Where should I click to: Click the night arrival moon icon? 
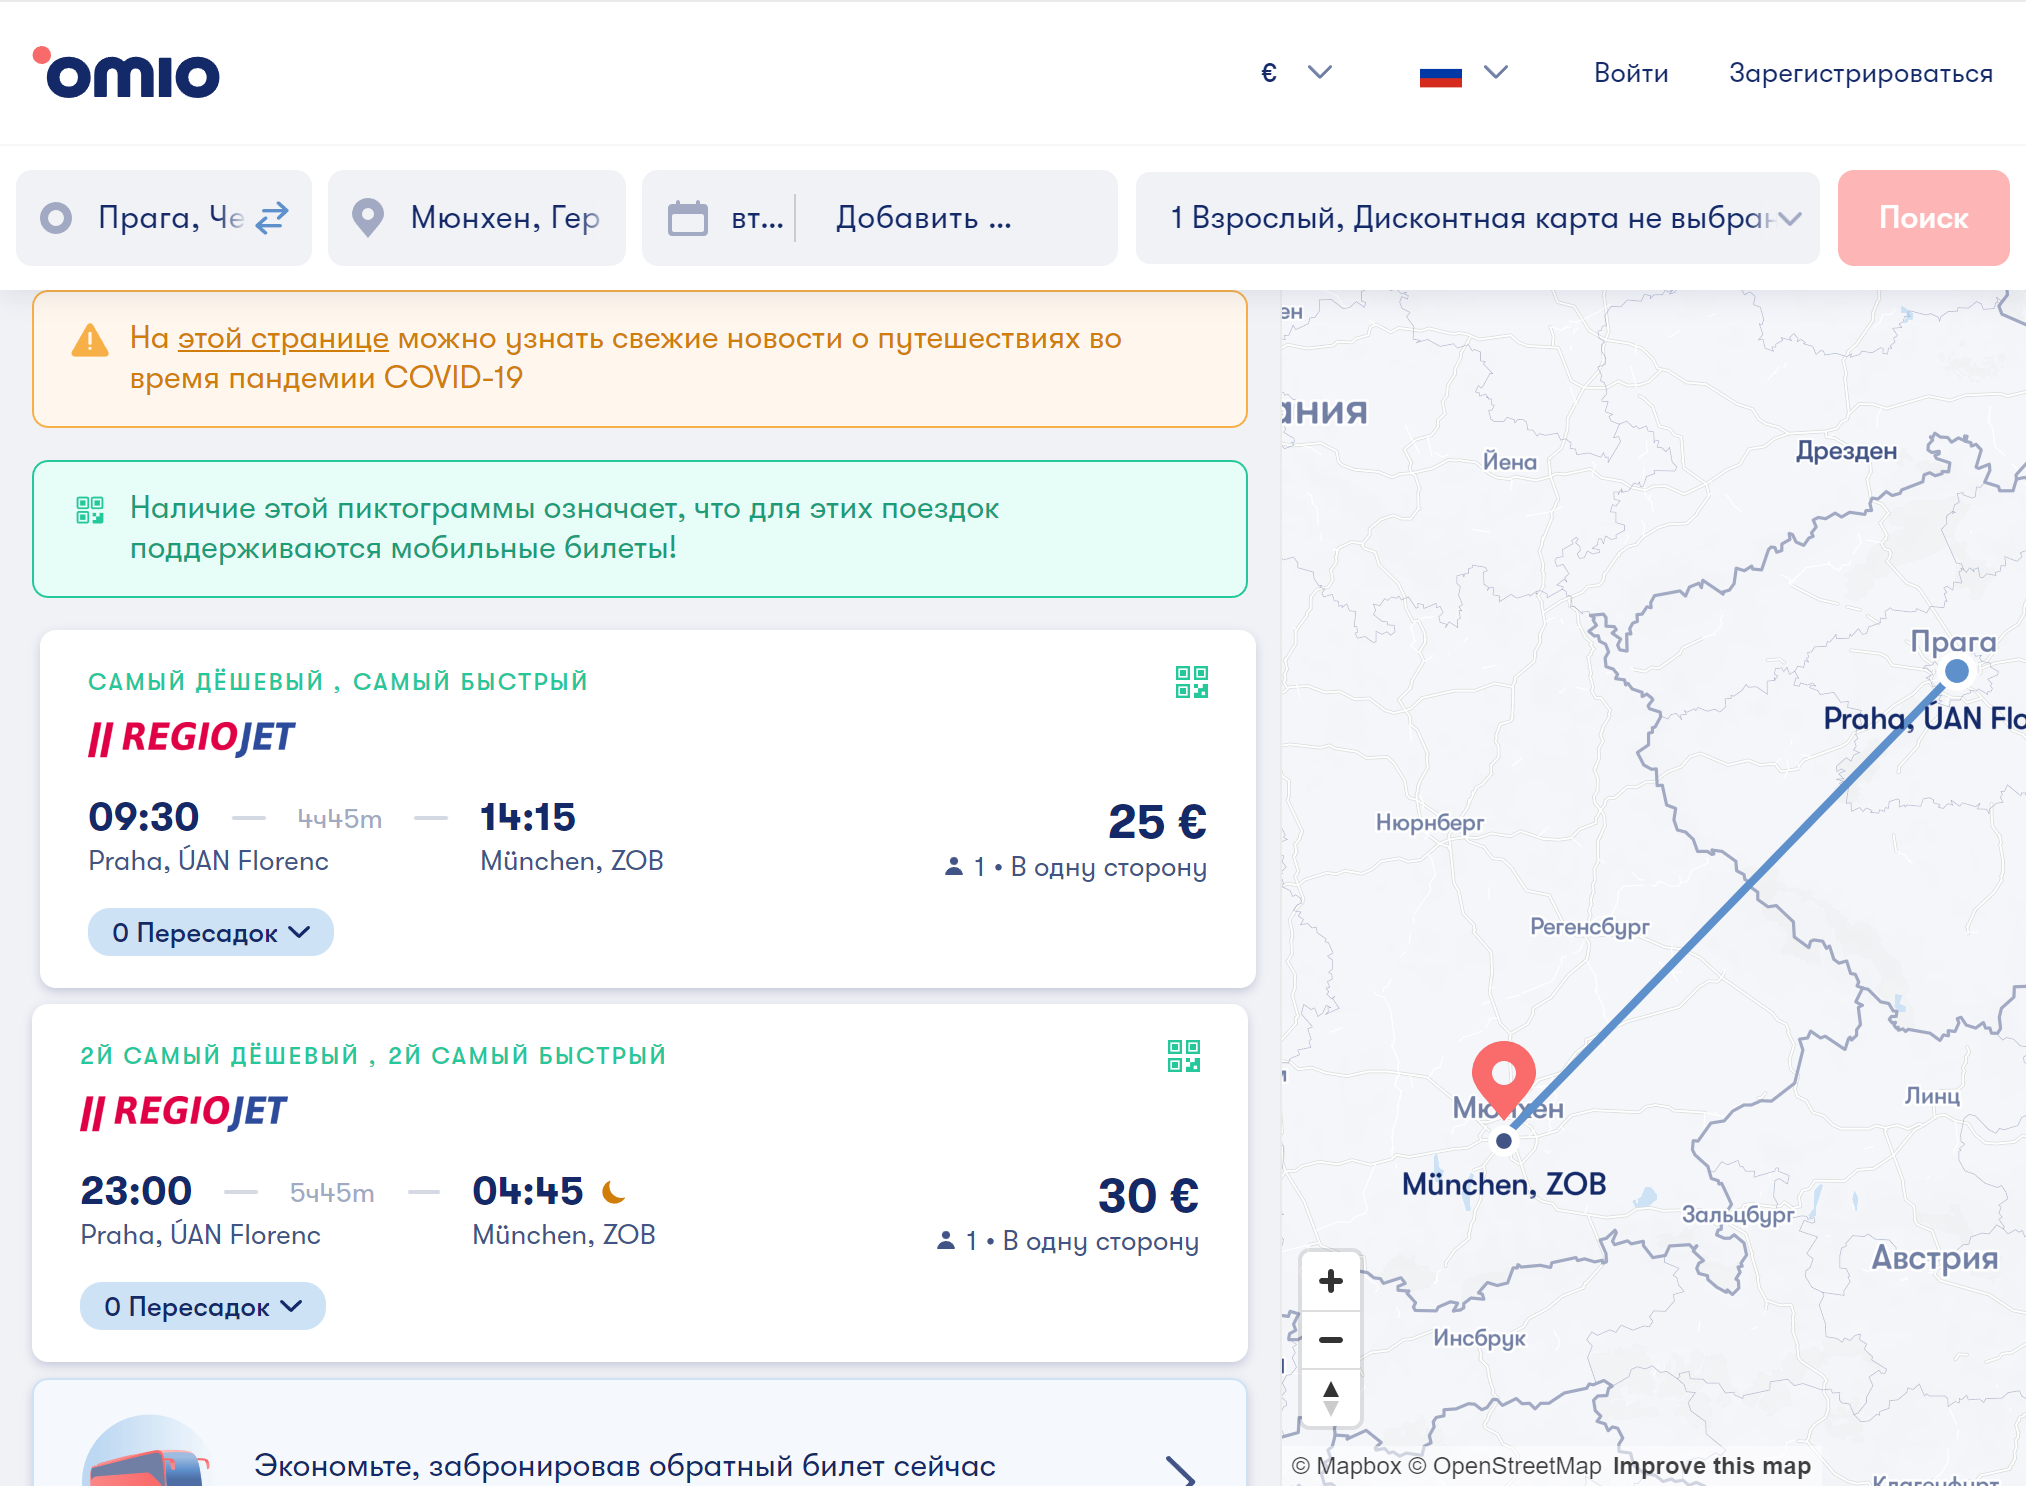613,1192
